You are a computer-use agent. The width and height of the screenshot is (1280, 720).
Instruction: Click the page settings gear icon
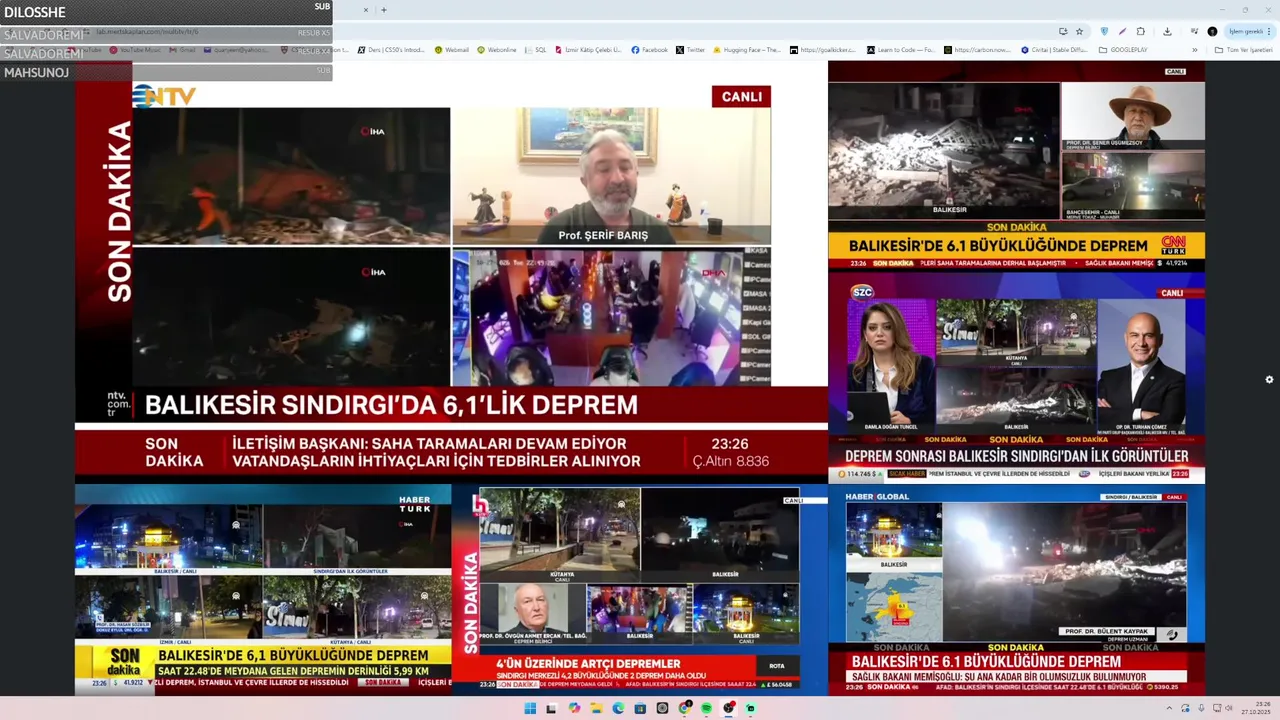point(1269,379)
